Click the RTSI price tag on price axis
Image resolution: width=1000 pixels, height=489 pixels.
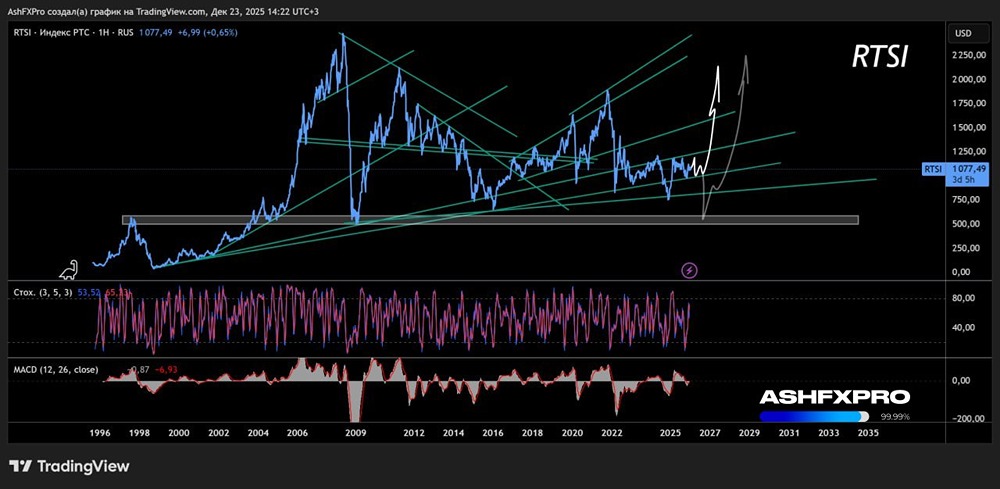point(933,169)
